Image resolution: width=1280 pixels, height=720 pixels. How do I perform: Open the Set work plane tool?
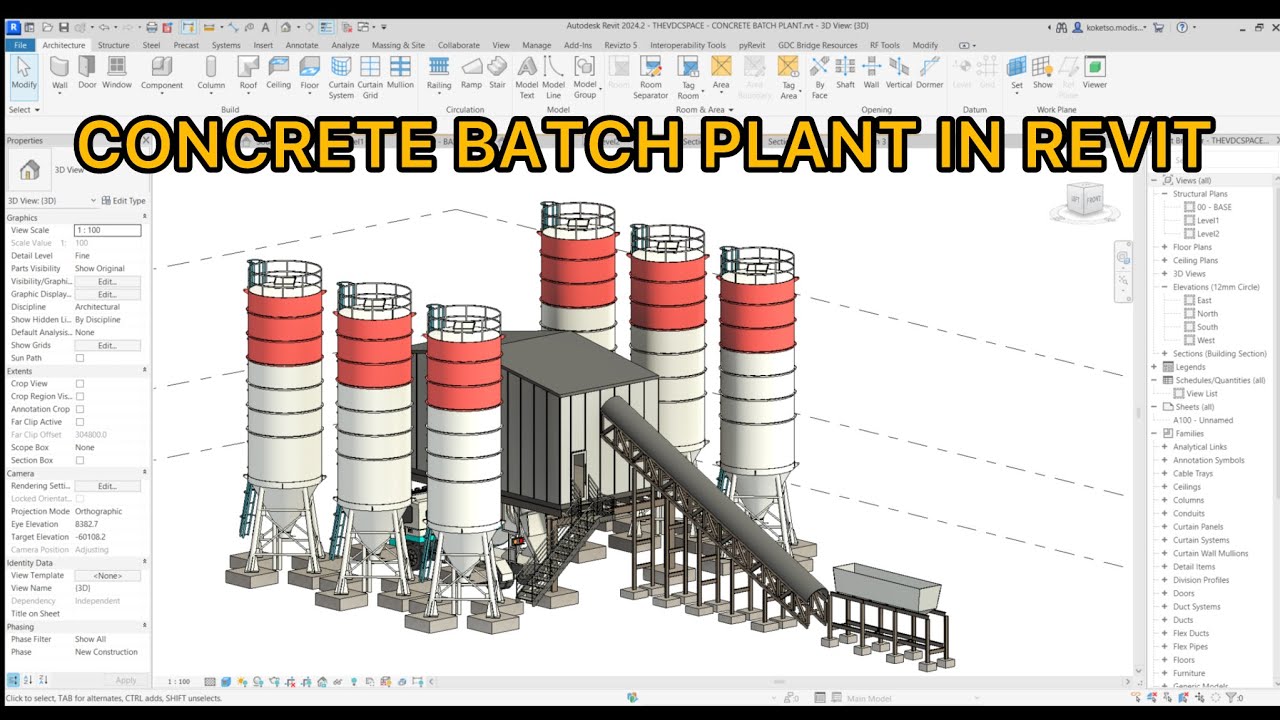click(x=1017, y=73)
